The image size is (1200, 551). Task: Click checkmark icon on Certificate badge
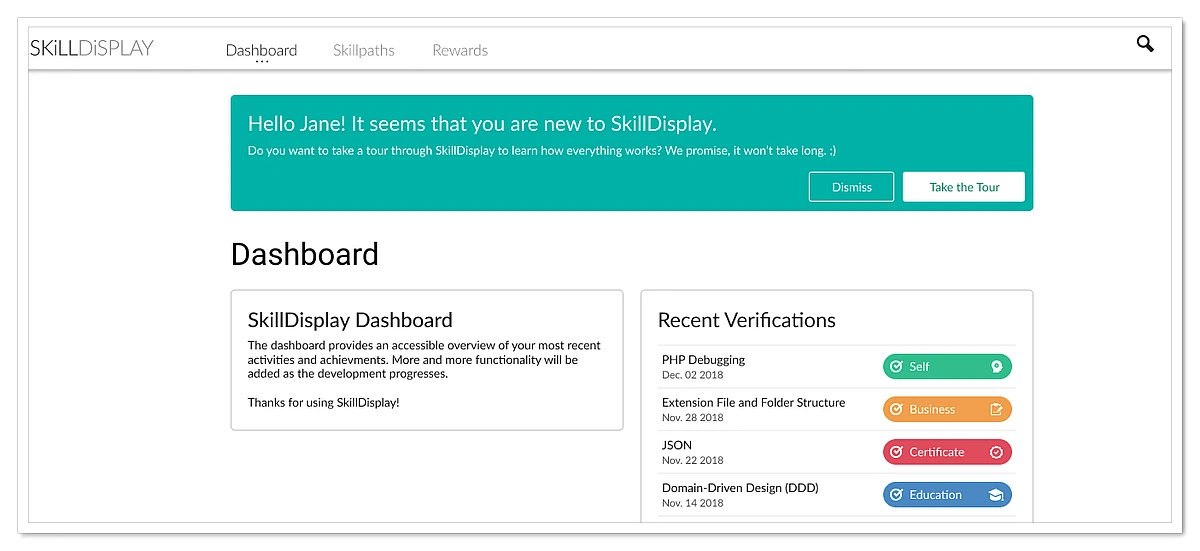[x=897, y=453]
